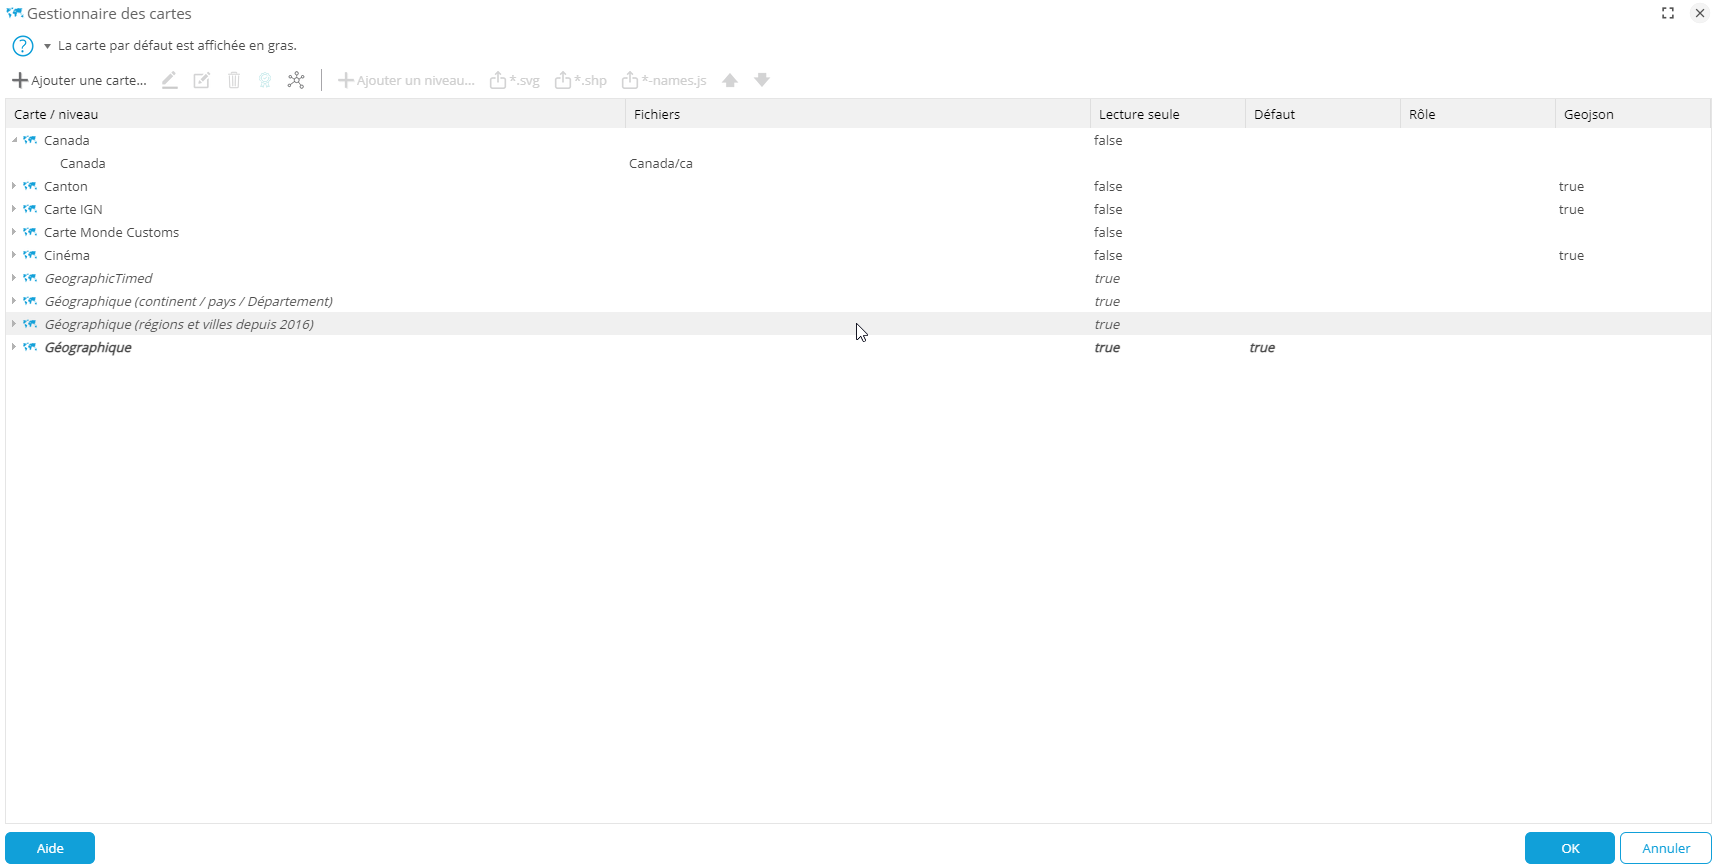This screenshot has height=868, width=1718.
Task: Select the Carte Monde Customs row
Action: pyautogui.click(x=111, y=232)
